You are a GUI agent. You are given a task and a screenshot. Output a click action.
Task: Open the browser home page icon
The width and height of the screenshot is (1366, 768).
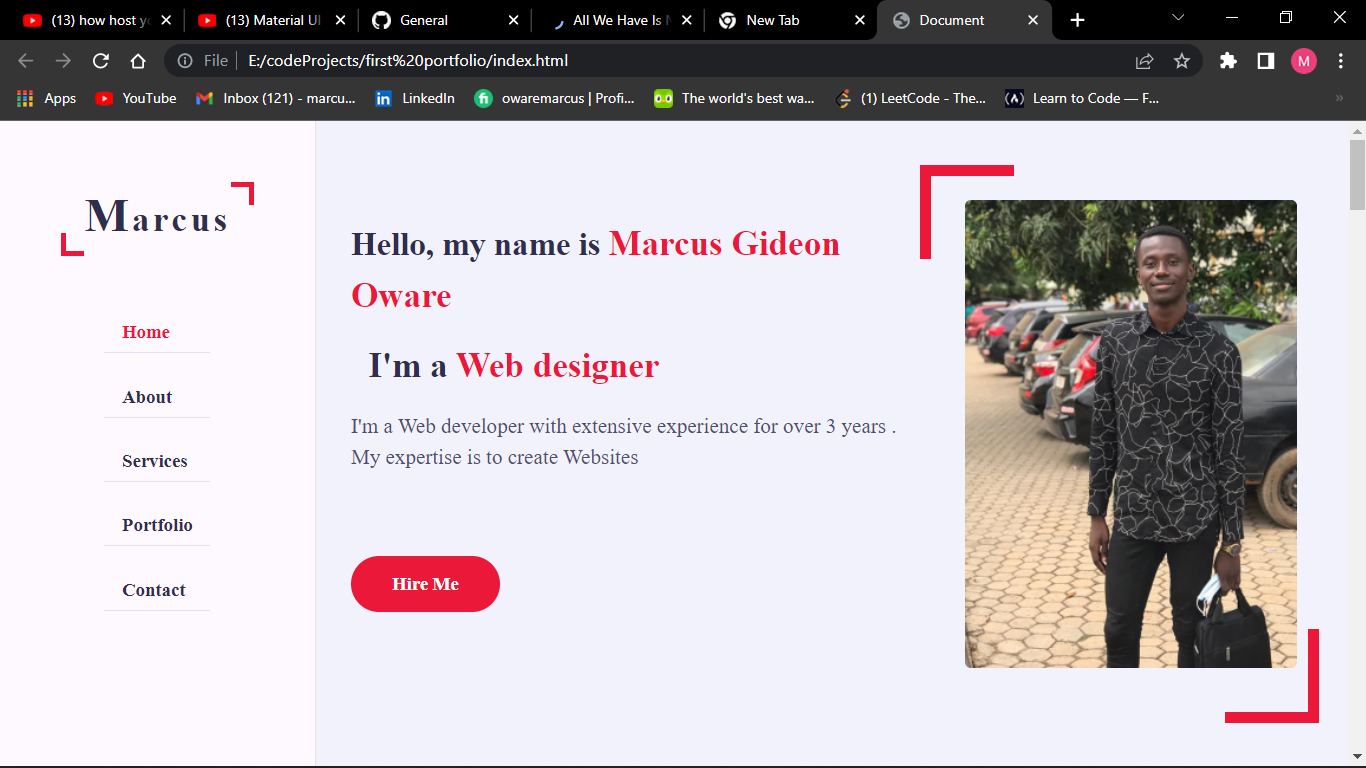click(x=138, y=60)
